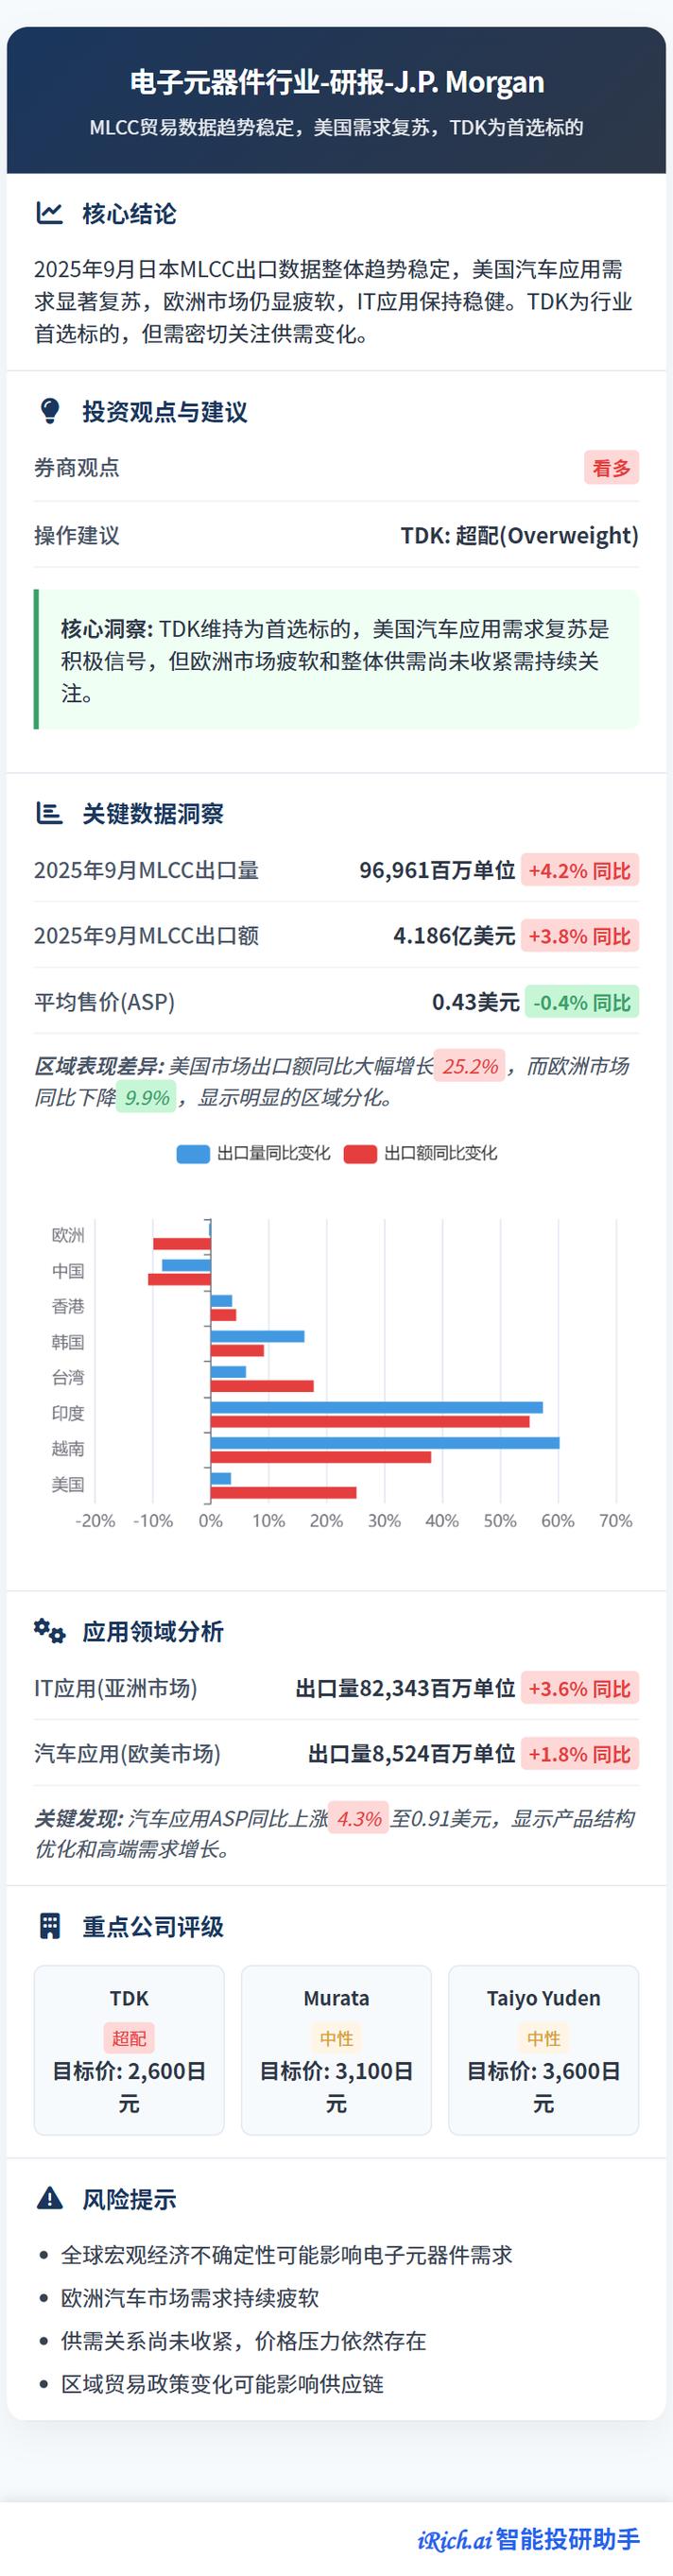The width and height of the screenshot is (673, 2576).
Task: Open the TDK rating card
Action: coord(129,2050)
